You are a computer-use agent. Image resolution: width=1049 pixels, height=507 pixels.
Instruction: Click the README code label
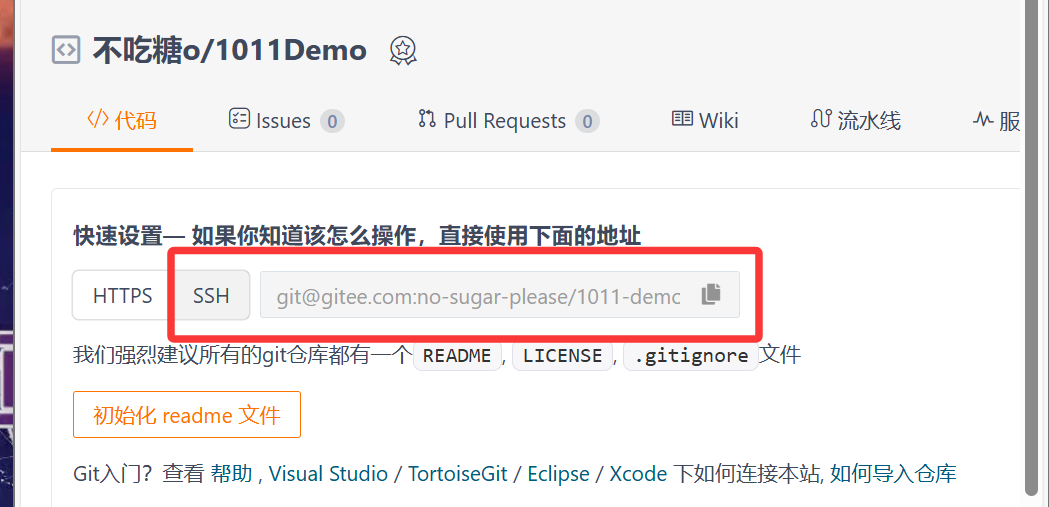click(x=458, y=356)
